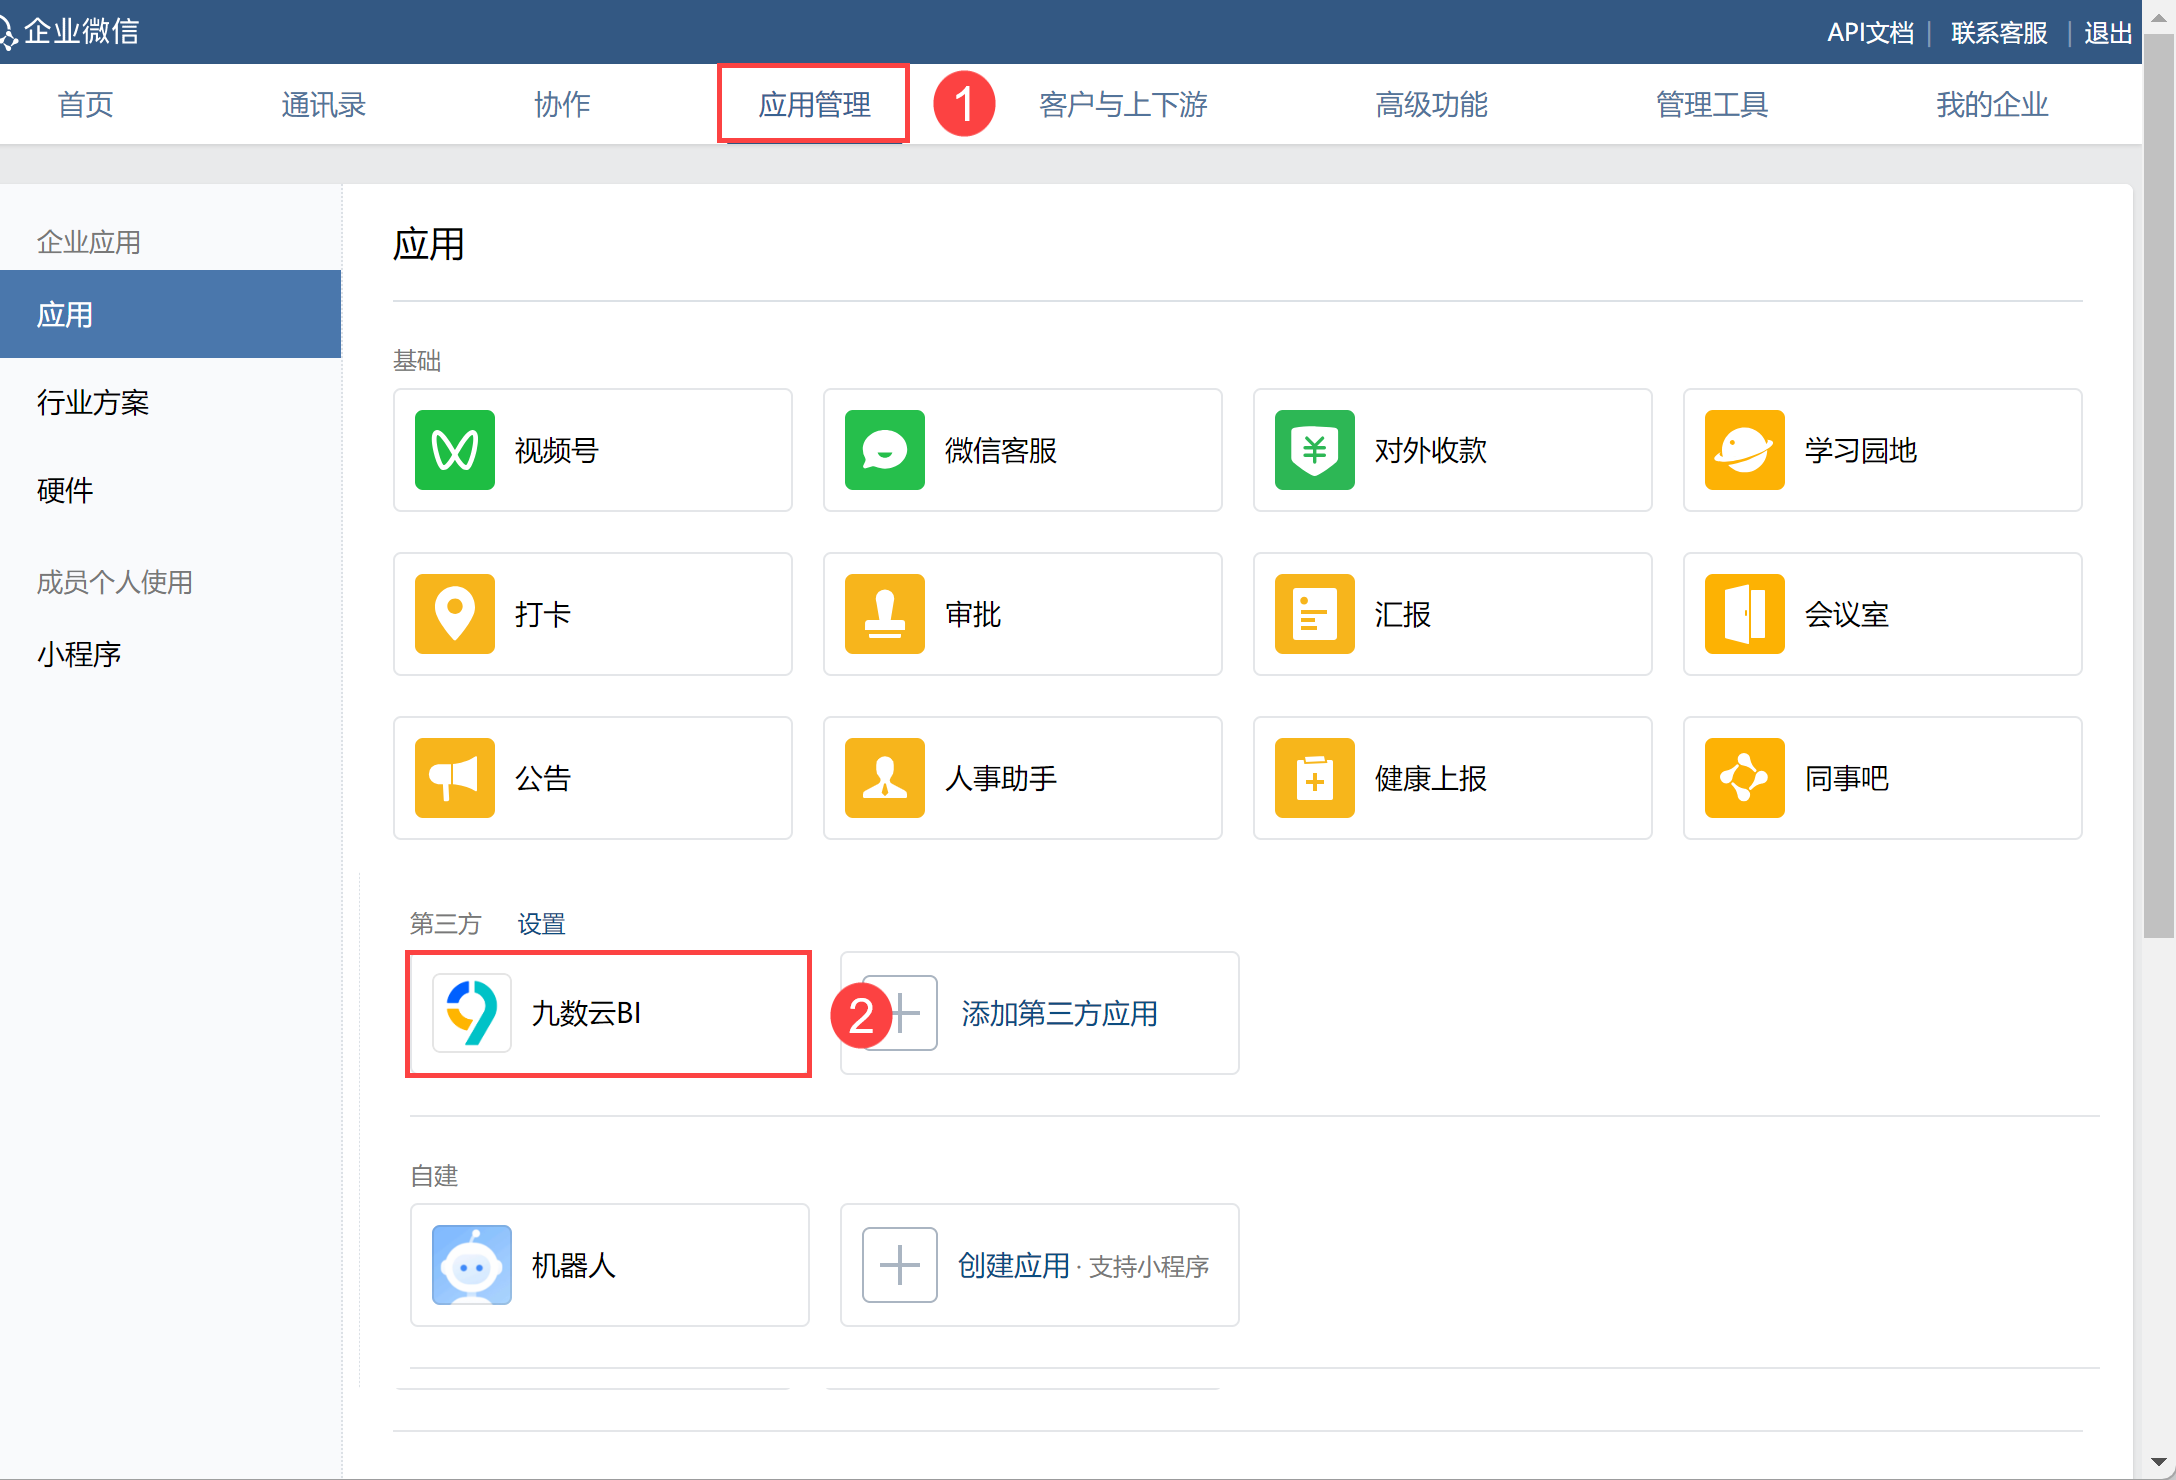Viewport: 2176px width, 1480px height.
Task: Open the 视频号 app icon
Action: coord(454,450)
